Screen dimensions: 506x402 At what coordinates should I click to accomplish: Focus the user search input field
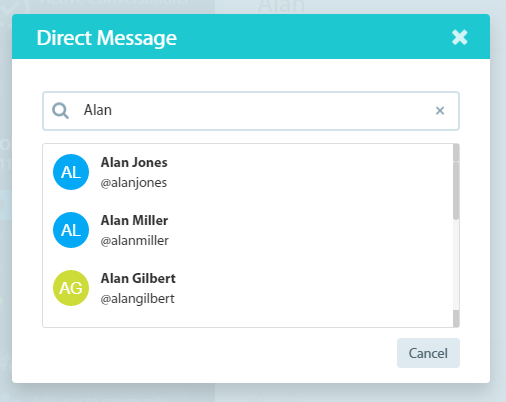251,111
